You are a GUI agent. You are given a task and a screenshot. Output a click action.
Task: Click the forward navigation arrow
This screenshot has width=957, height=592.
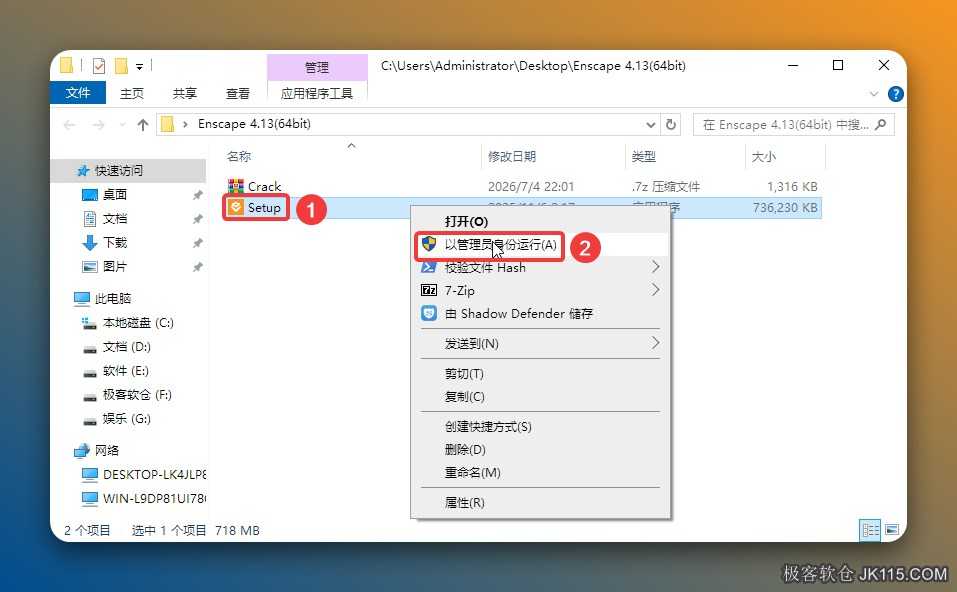[x=98, y=125]
